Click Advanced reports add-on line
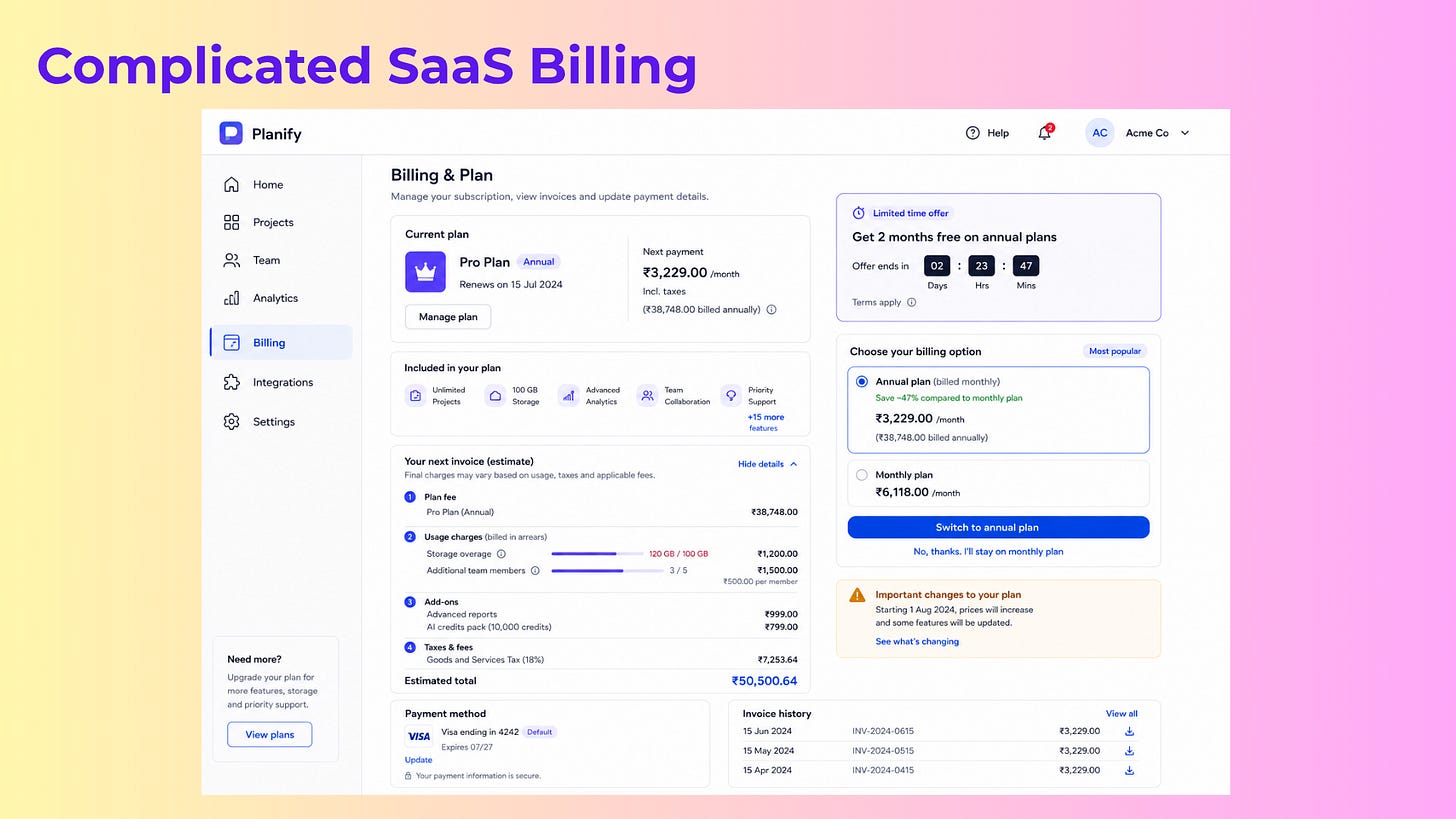 [611, 614]
